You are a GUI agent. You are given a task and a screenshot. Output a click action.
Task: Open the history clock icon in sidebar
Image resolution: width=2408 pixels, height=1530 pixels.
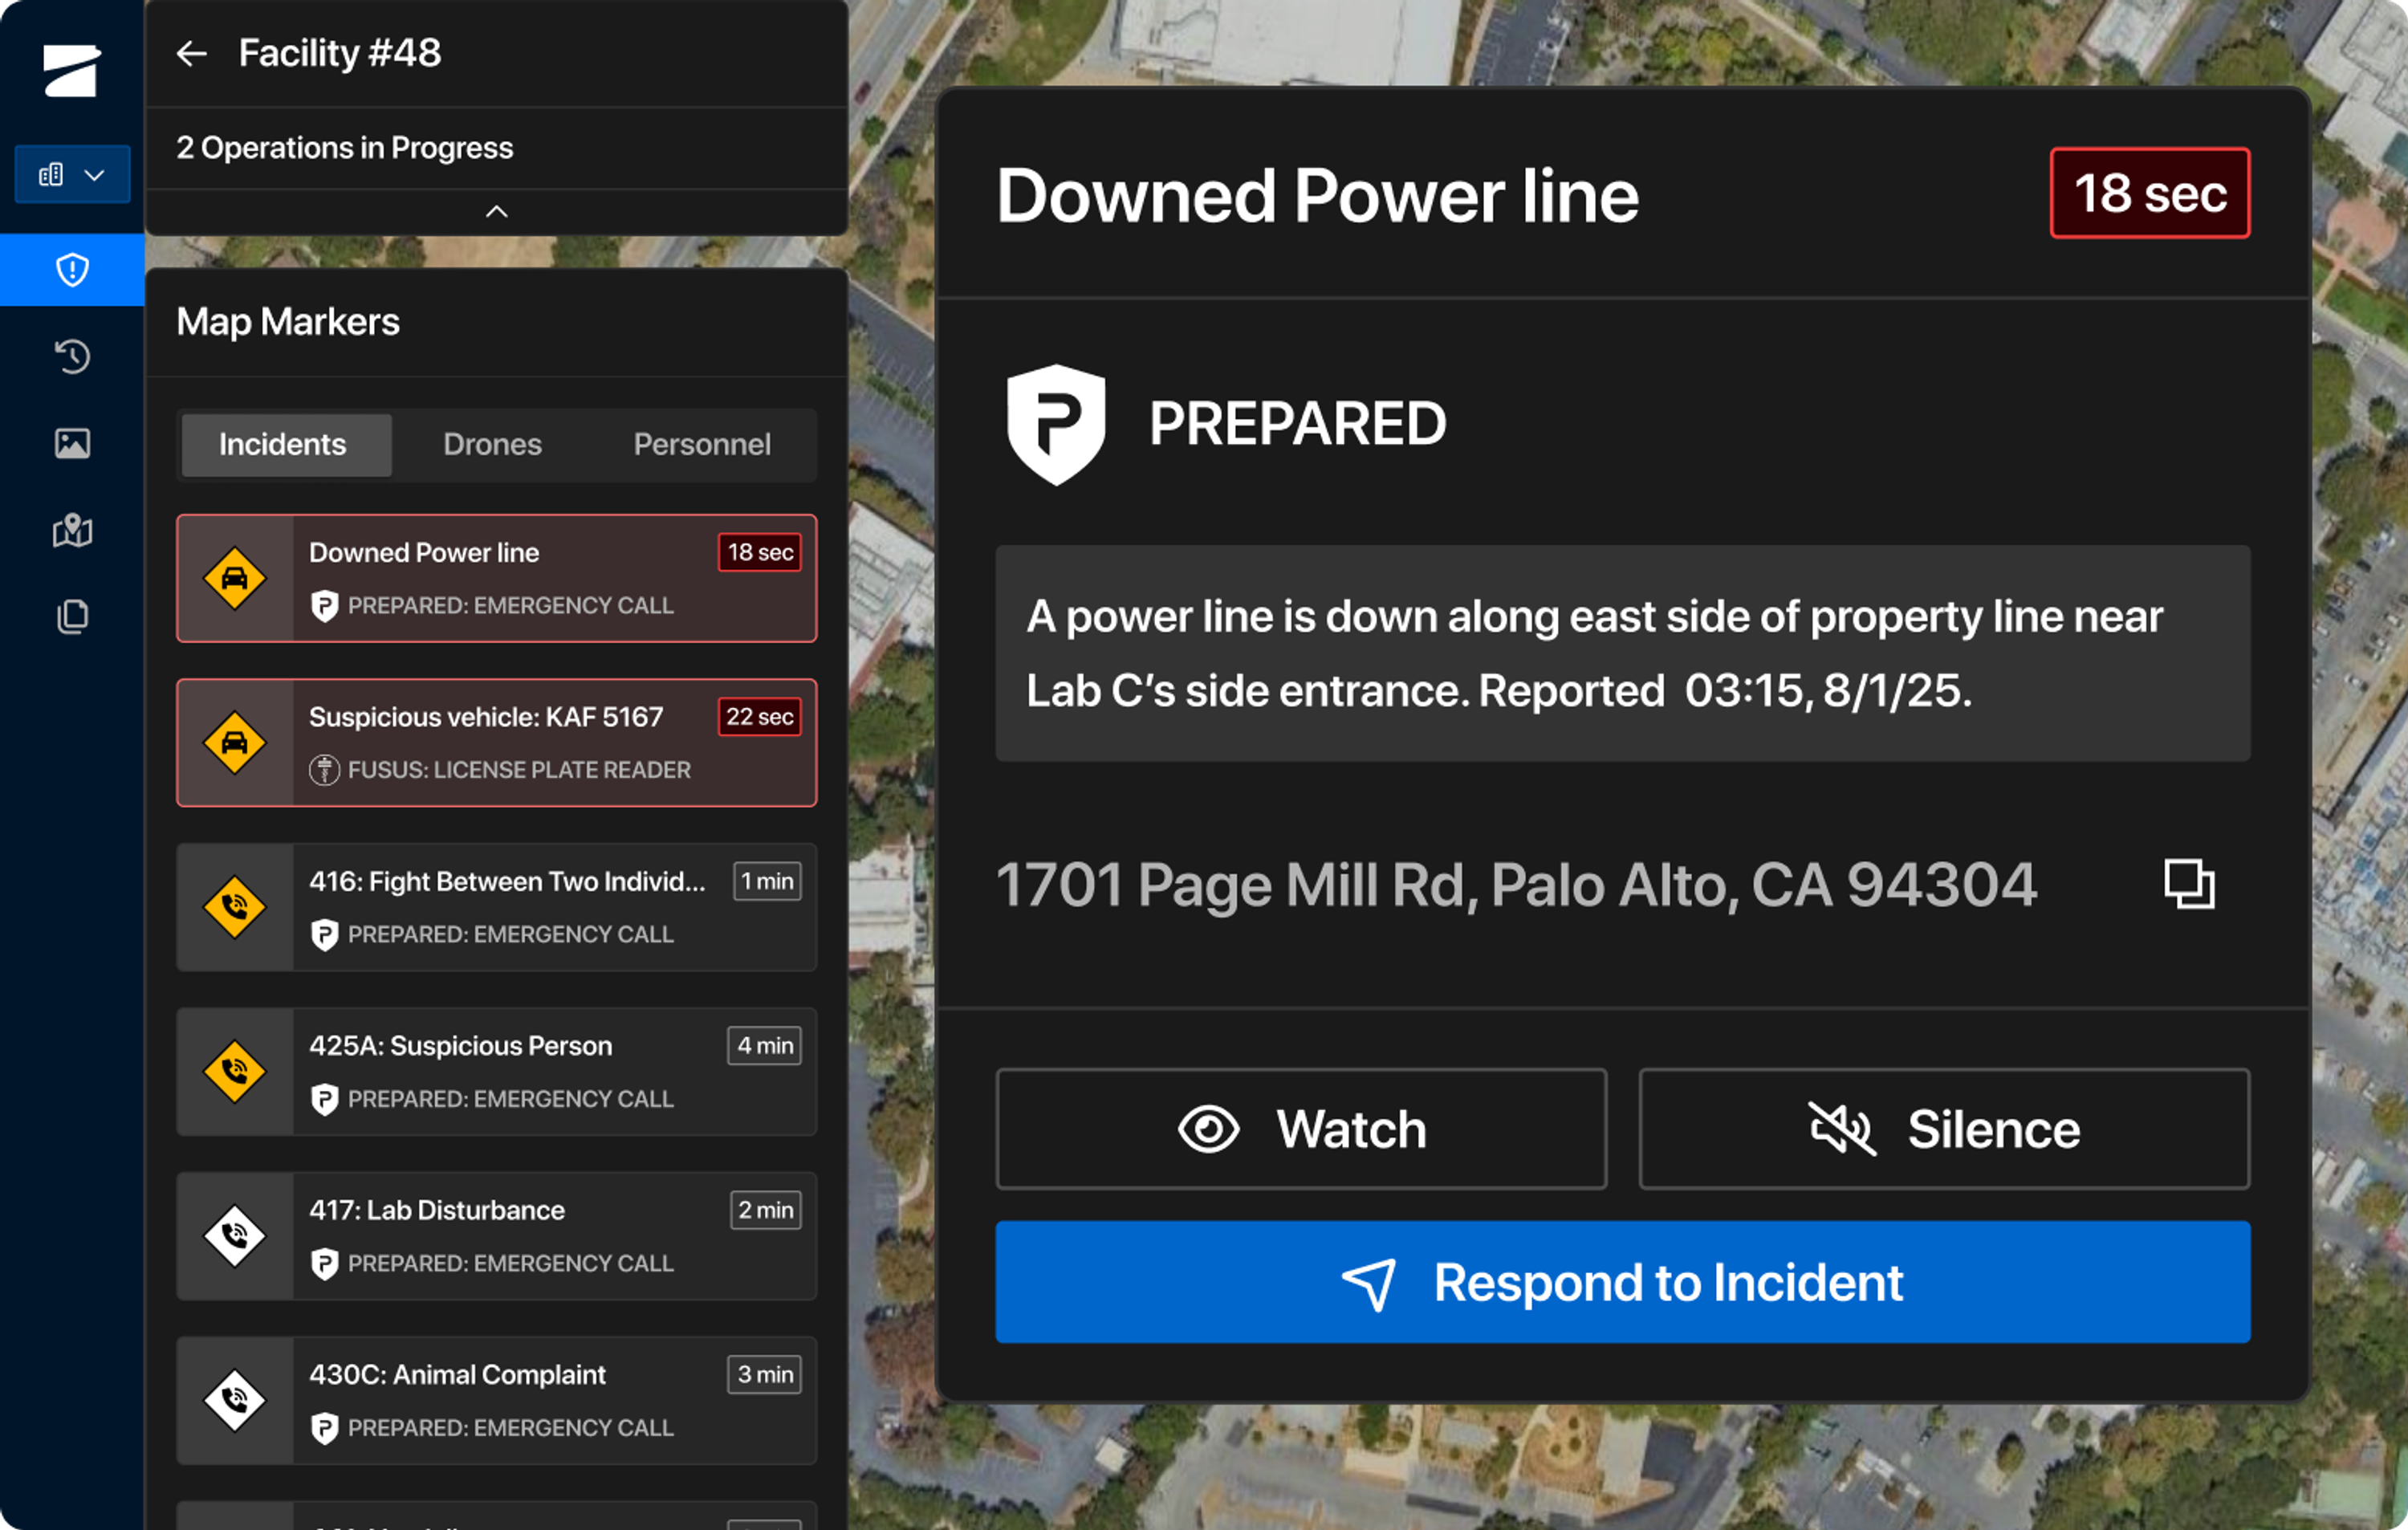72,357
